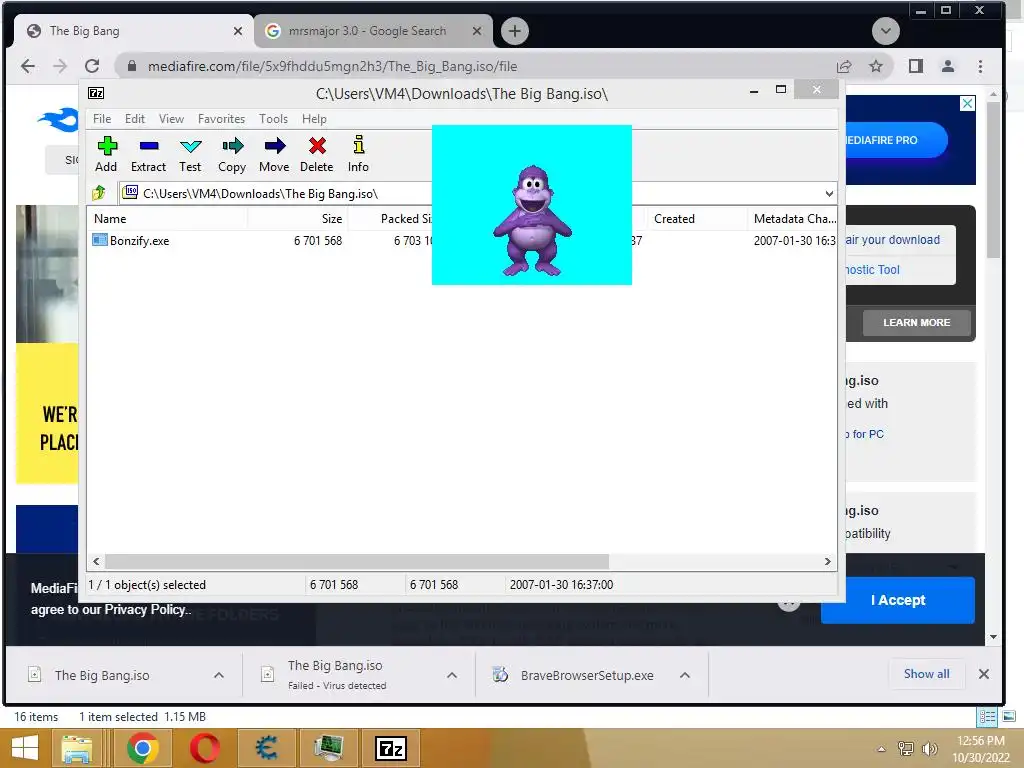Click the repair your download link
Screen dimensions: 1024x768
click(893, 240)
